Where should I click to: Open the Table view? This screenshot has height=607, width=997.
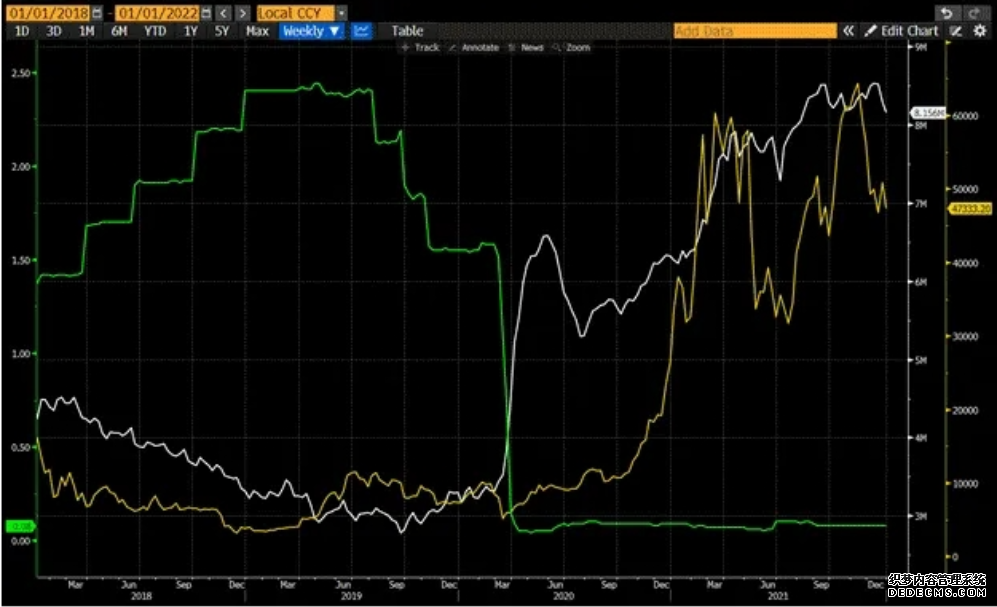click(x=407, y=31)
